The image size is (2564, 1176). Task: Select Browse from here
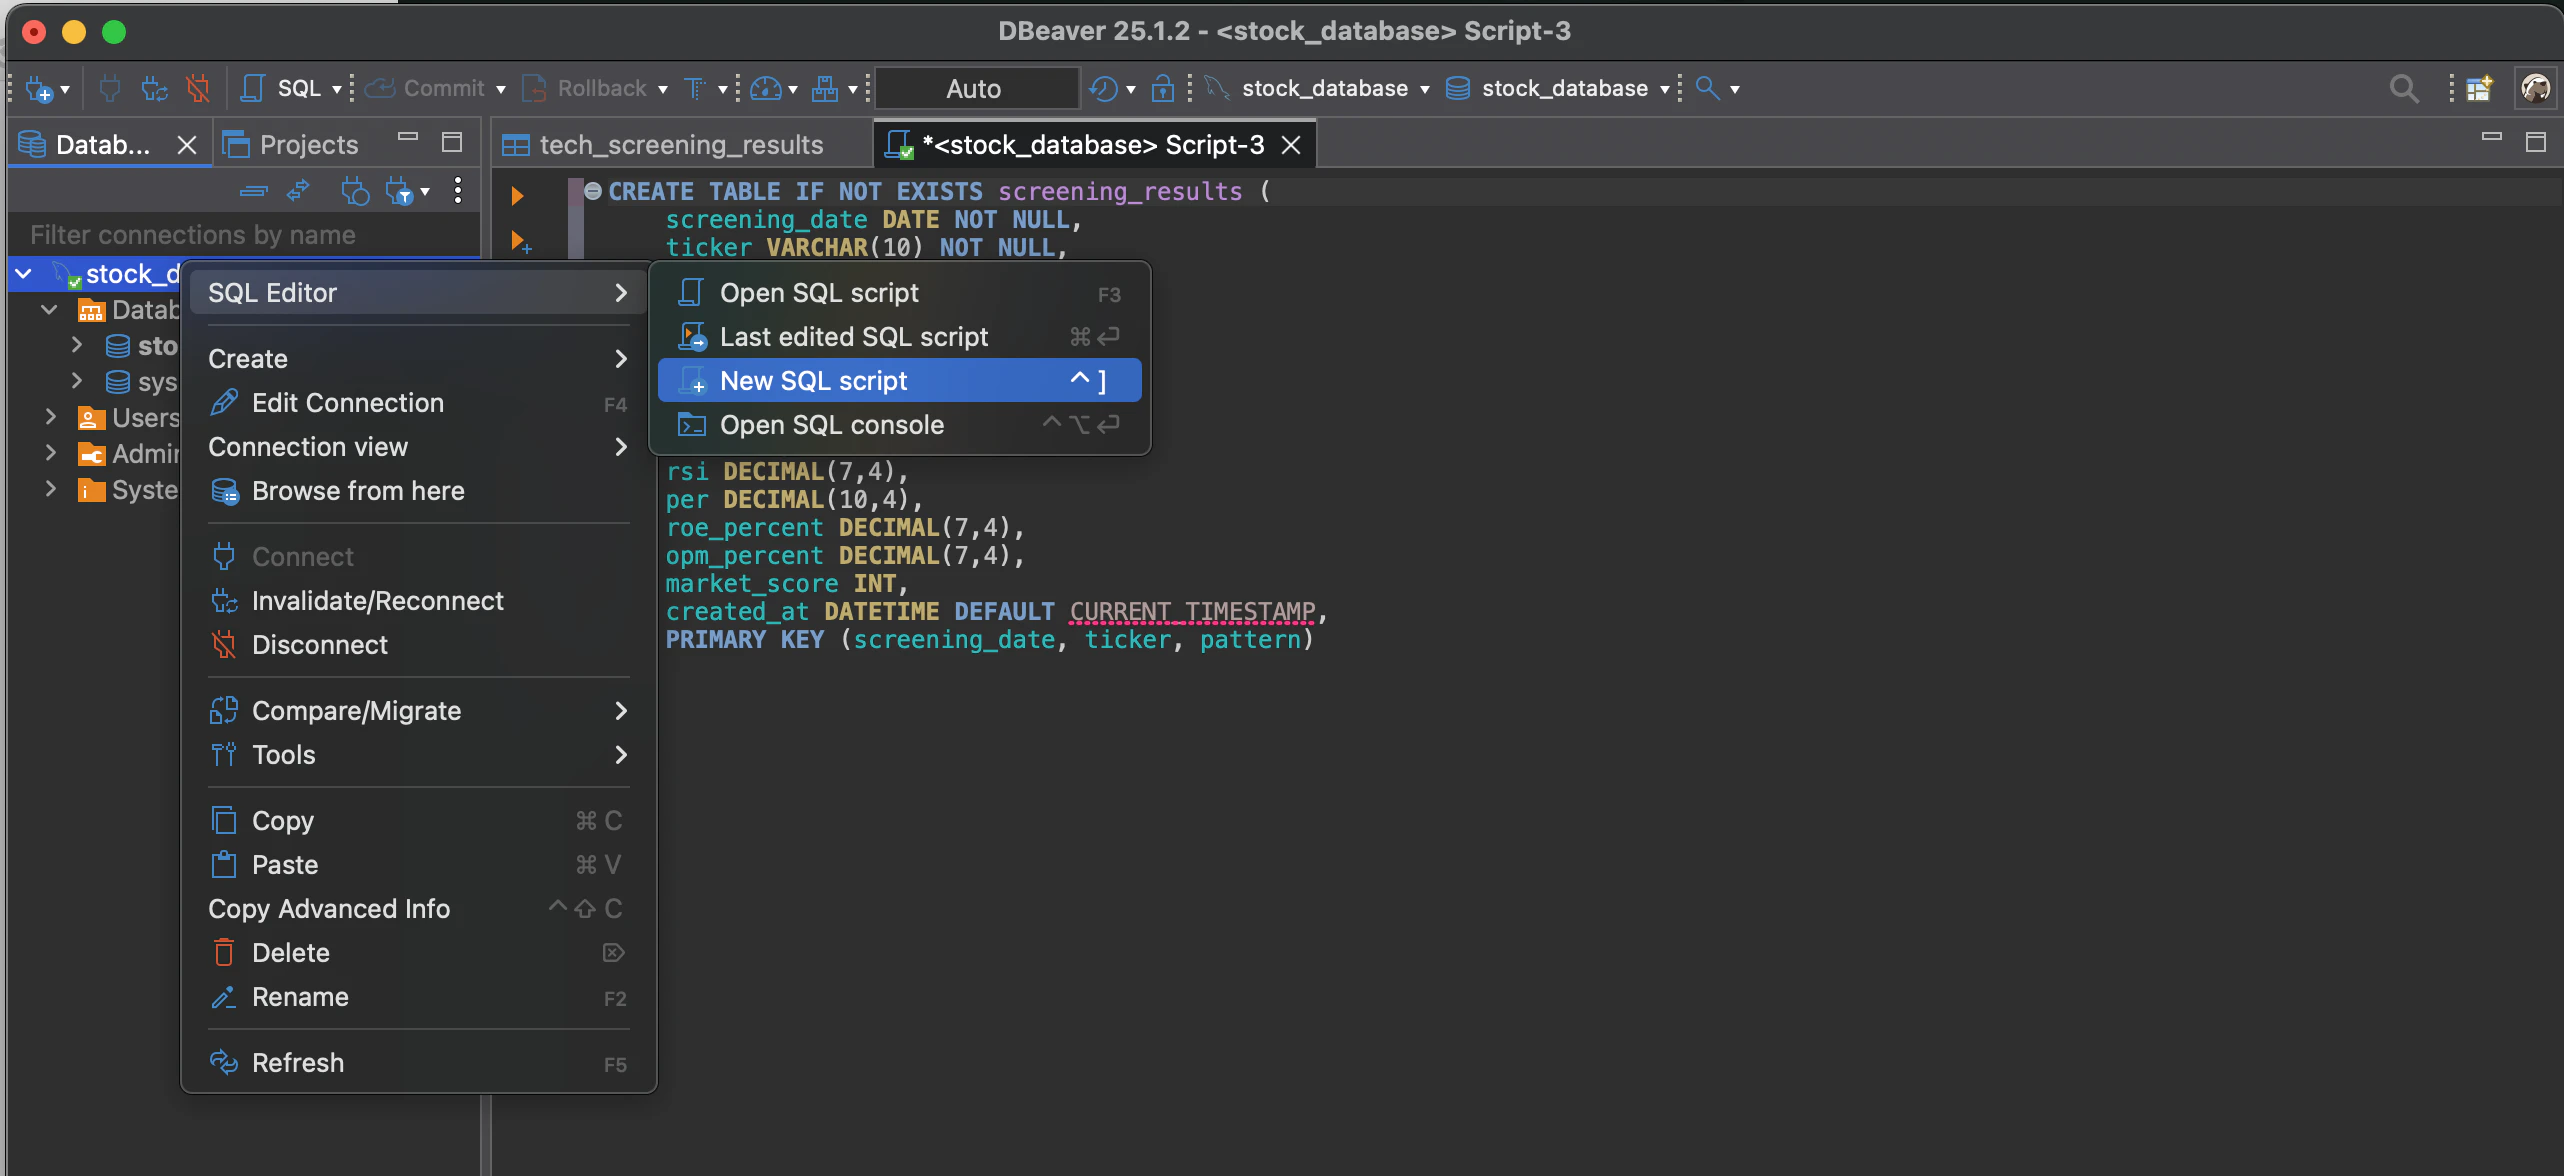(418, 491)
